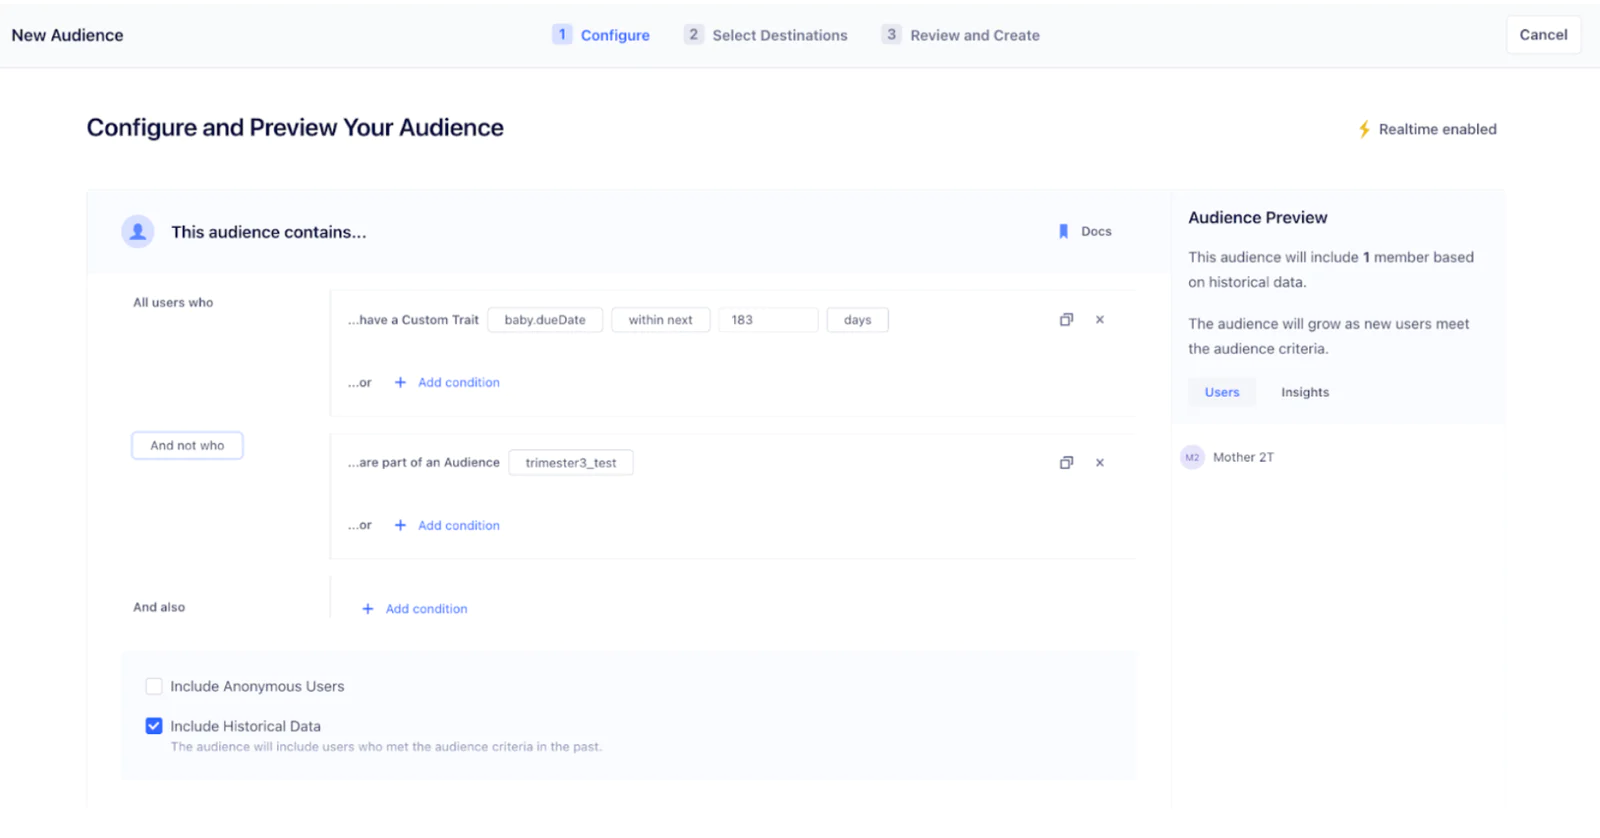This screenshot has width=1600, height=838.
Task: Click the New Audience title
Action: (67, 35)
